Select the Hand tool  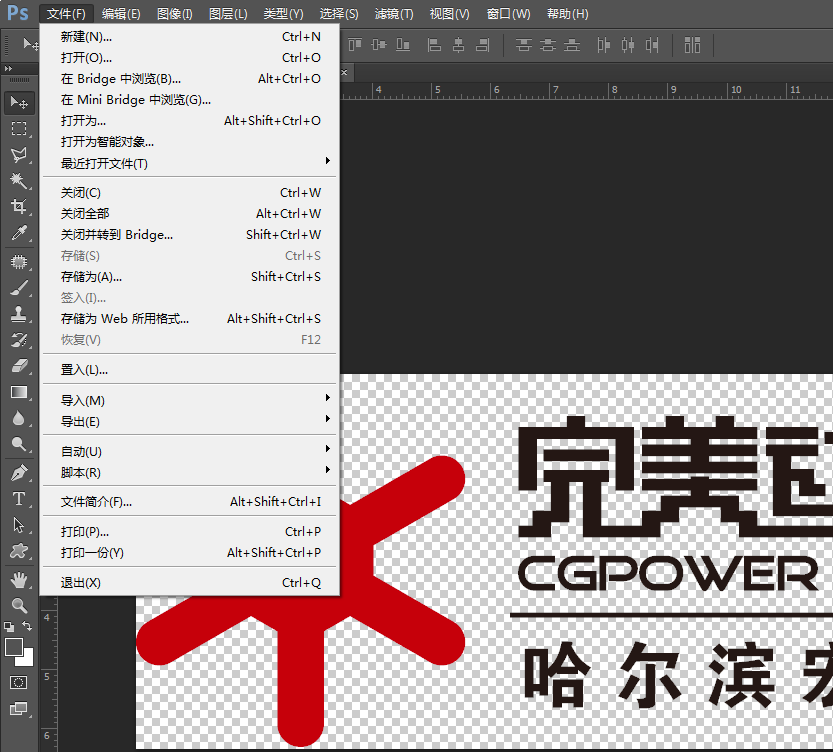tap(18, 579)
